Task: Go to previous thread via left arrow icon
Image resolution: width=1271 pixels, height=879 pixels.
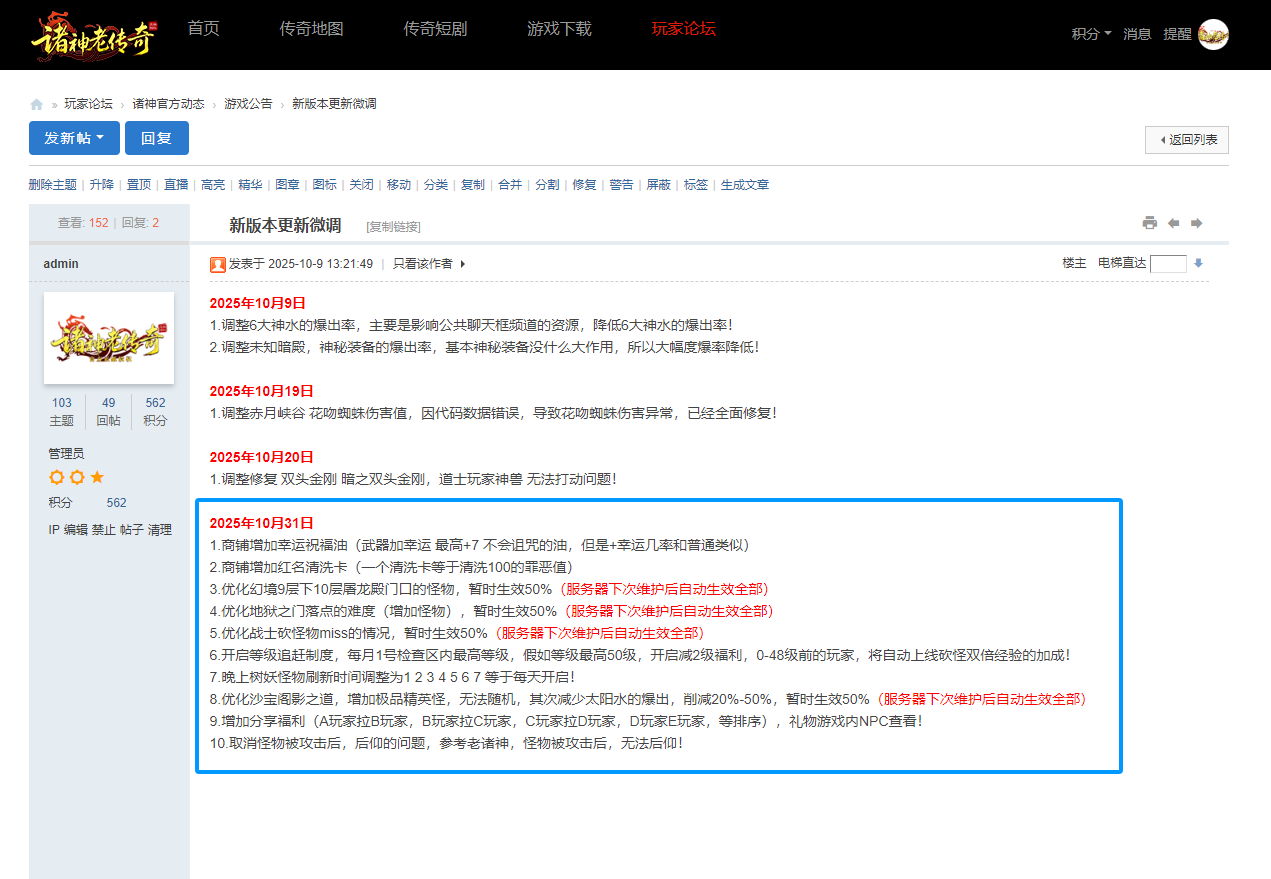Action: (x=1172, y=223)
